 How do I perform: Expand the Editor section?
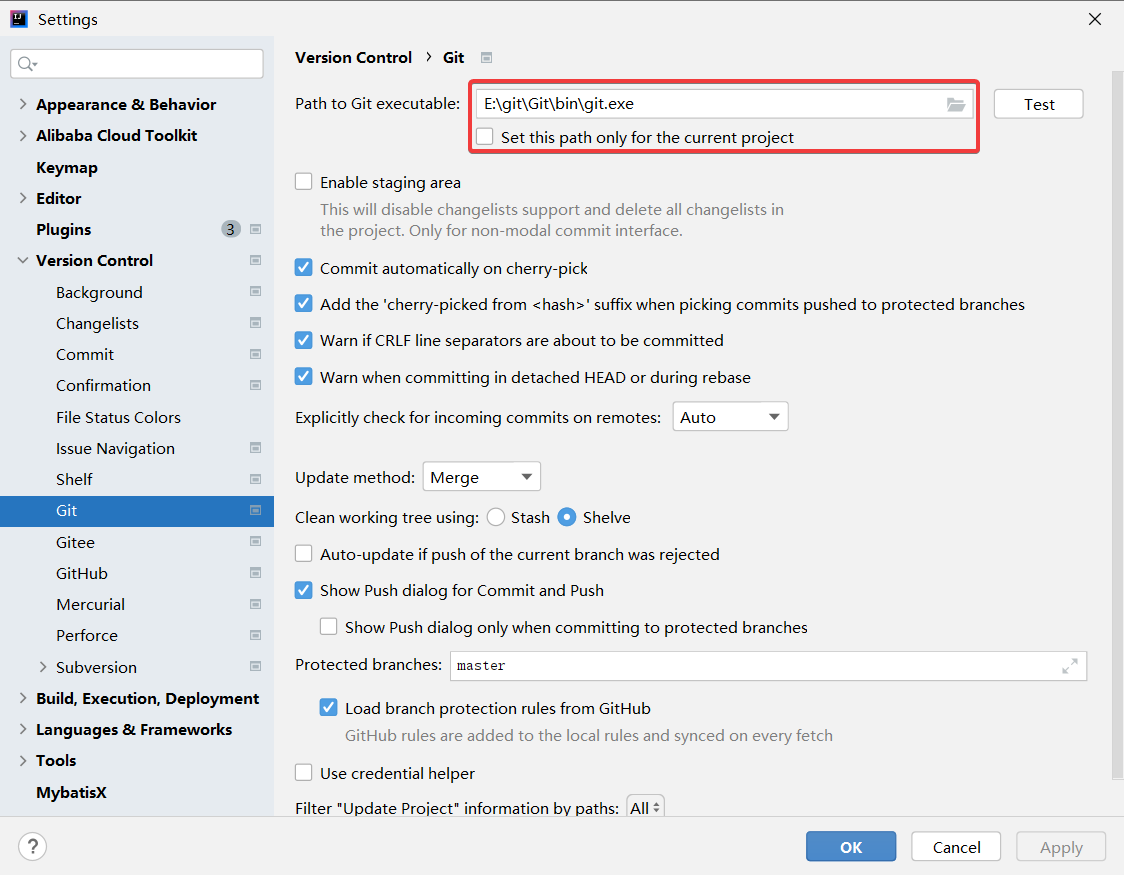tap(23, 198)
